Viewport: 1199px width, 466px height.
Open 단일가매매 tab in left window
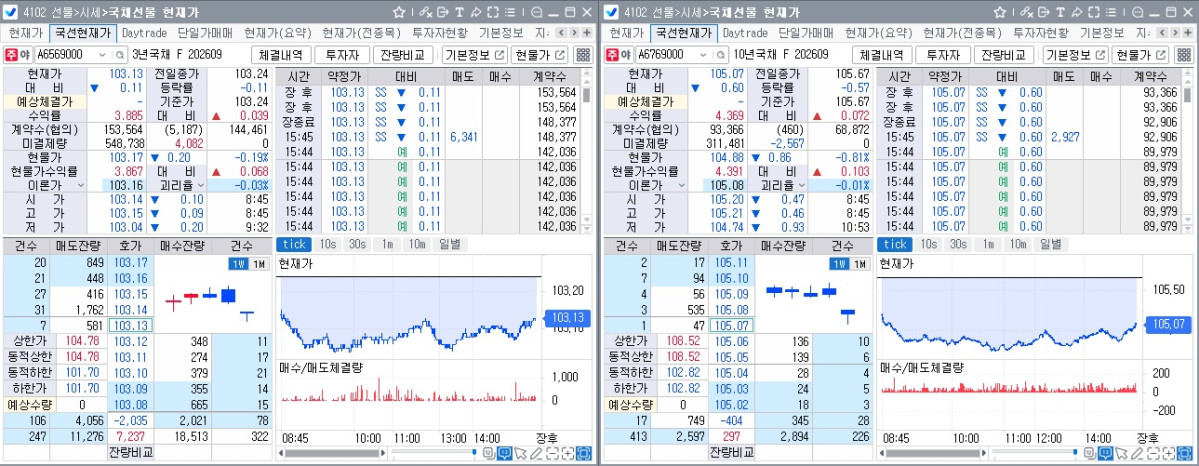coord(205,33)
